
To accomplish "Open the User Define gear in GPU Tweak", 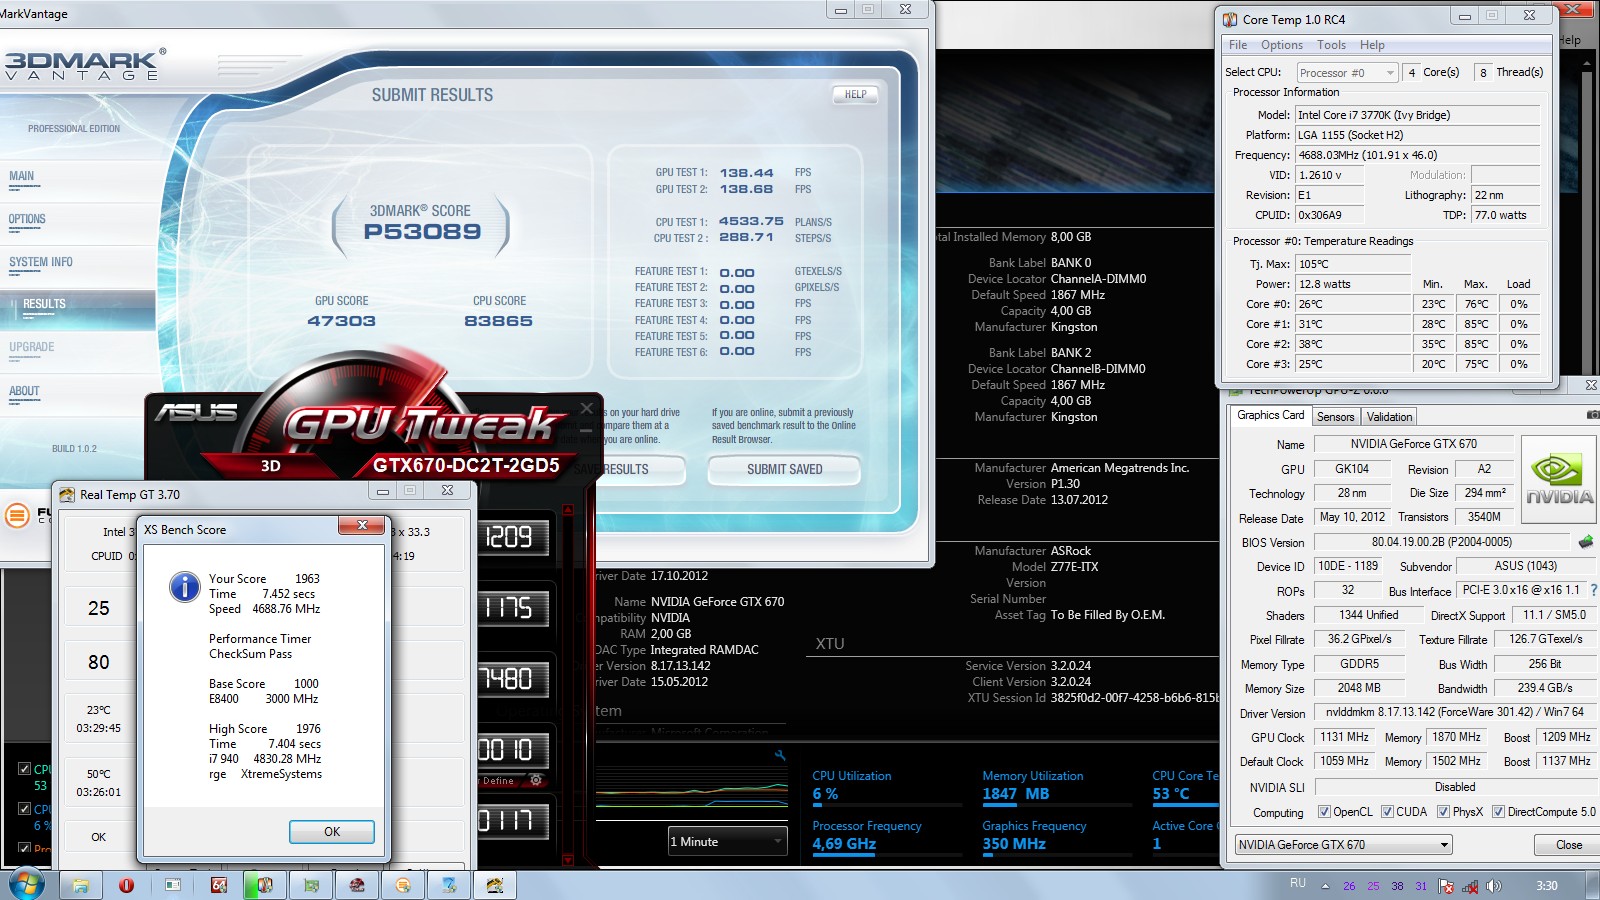I will (x=536, y=780).
